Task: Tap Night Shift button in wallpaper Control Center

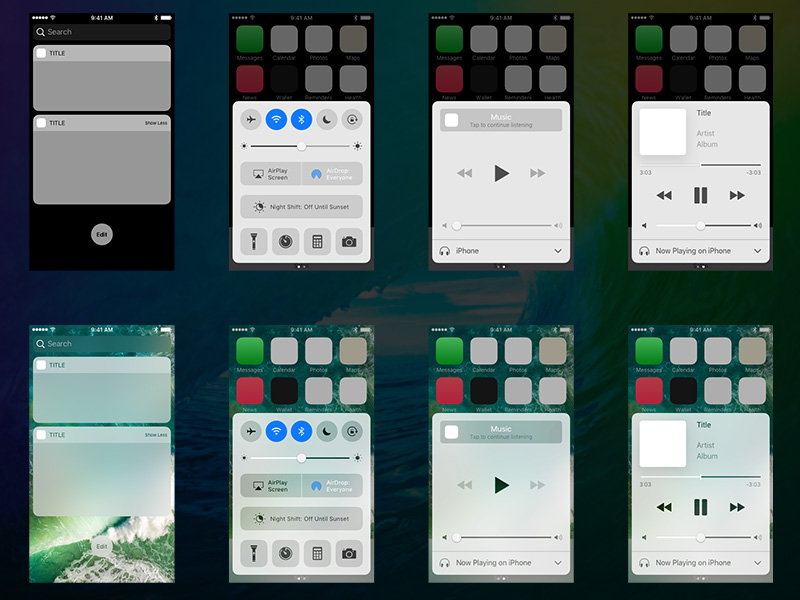Action: pos(302,518)
